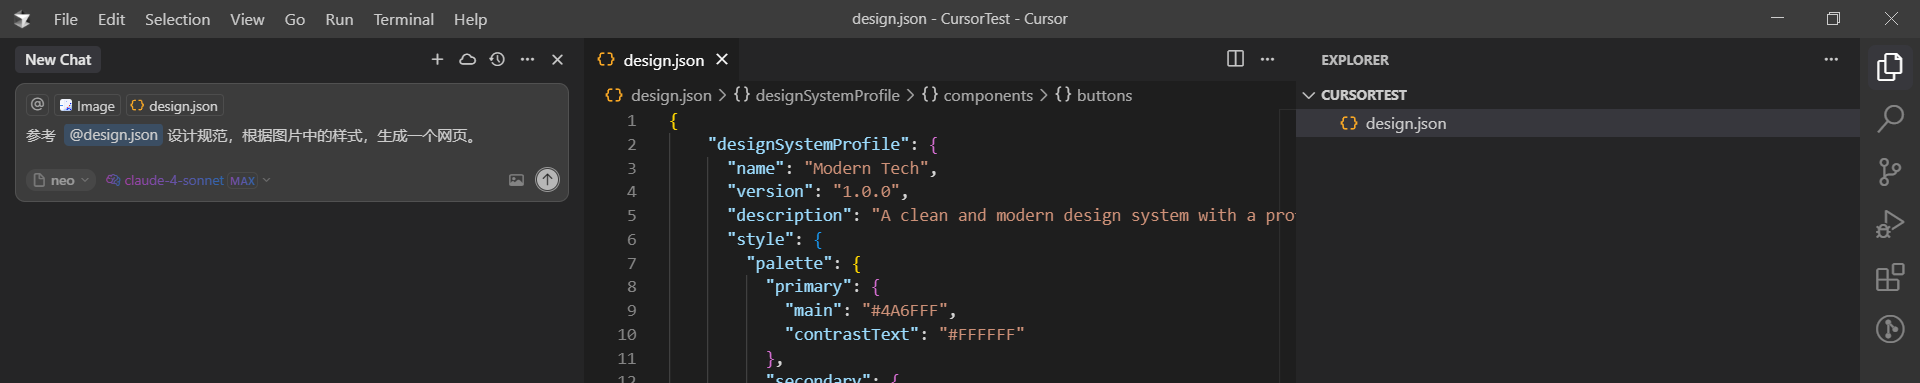Click the @ add context button

37,105
